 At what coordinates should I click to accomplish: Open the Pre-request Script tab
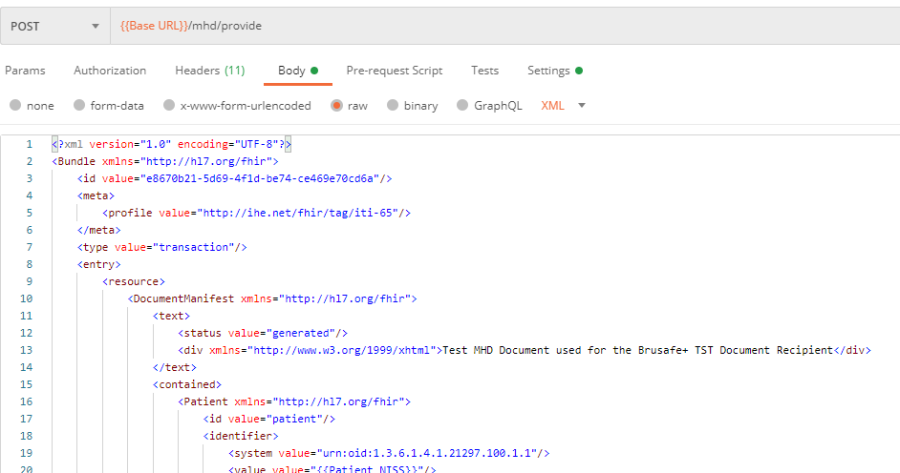394,71
